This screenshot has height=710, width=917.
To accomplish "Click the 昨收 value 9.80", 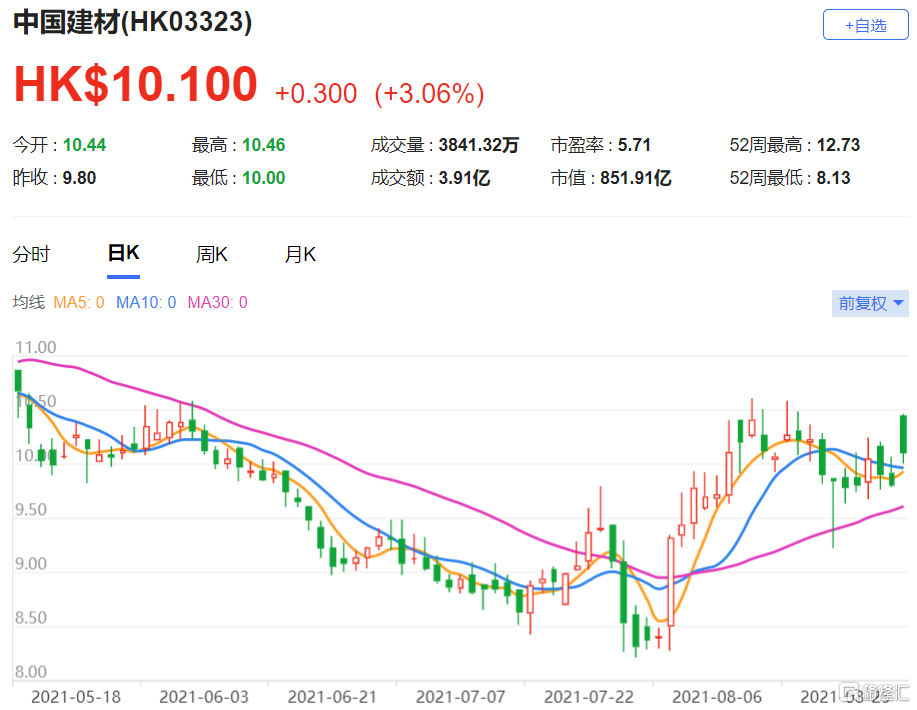I will pos(80,178).
